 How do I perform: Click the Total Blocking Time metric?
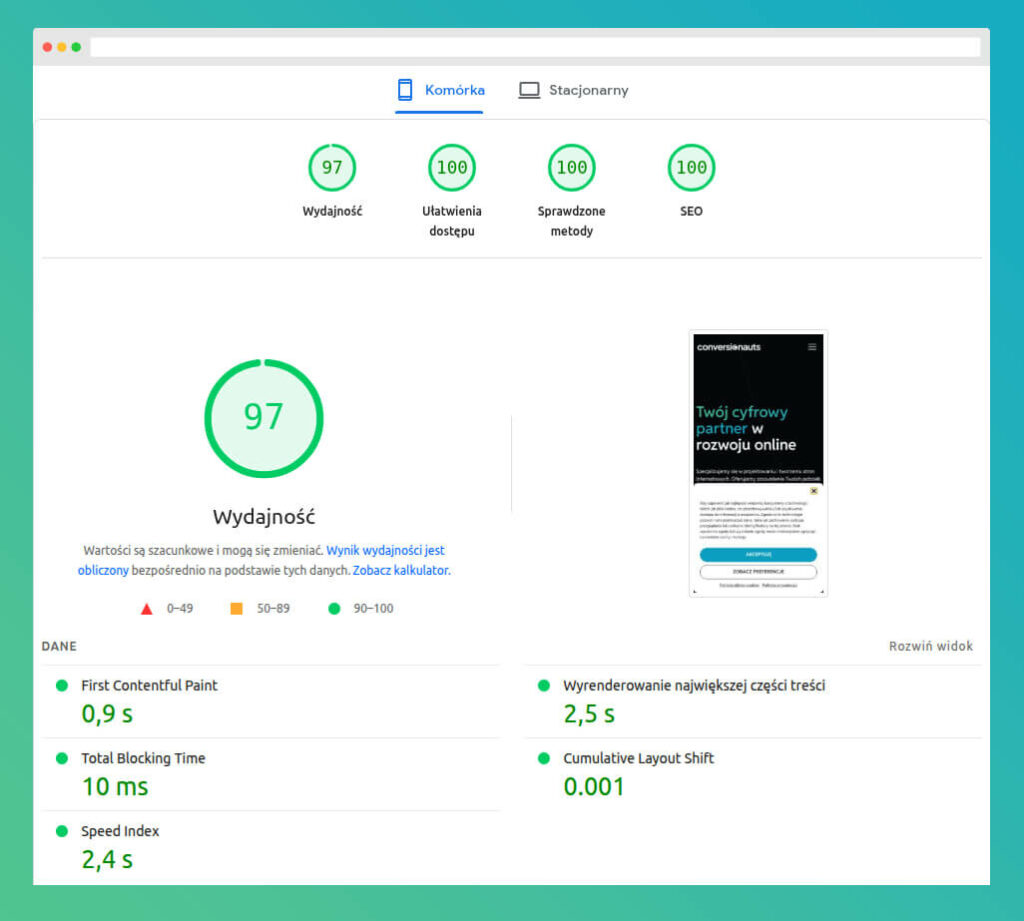(143, 759)
